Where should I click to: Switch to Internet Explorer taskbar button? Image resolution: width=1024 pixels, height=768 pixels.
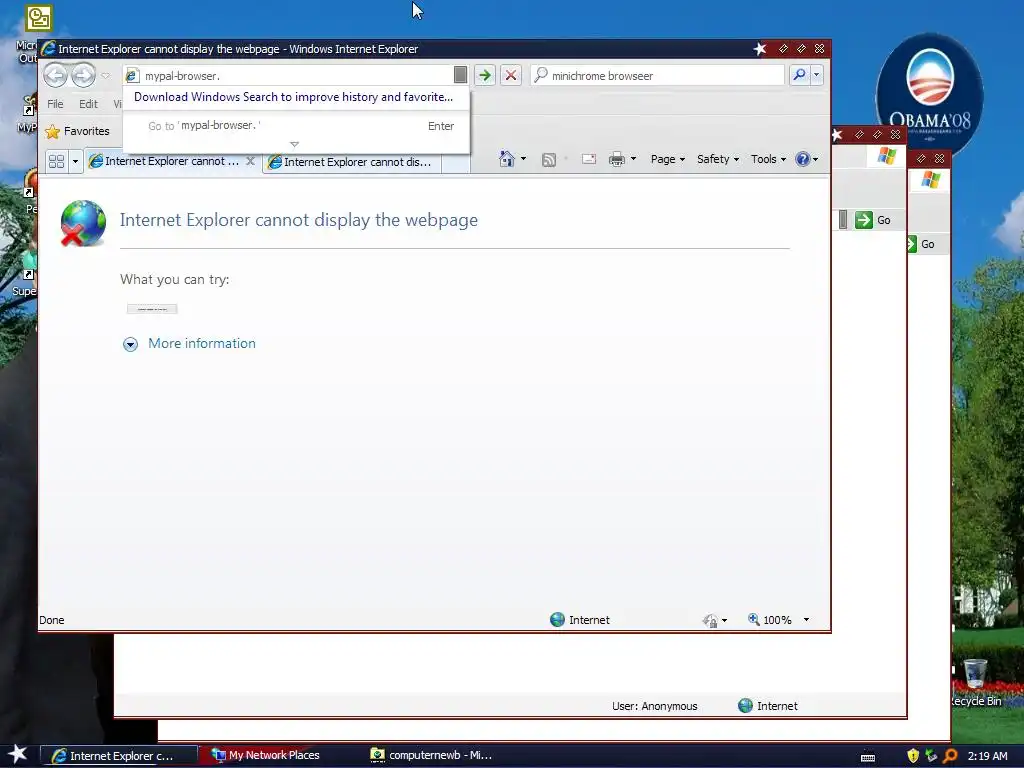coord(119,756)
